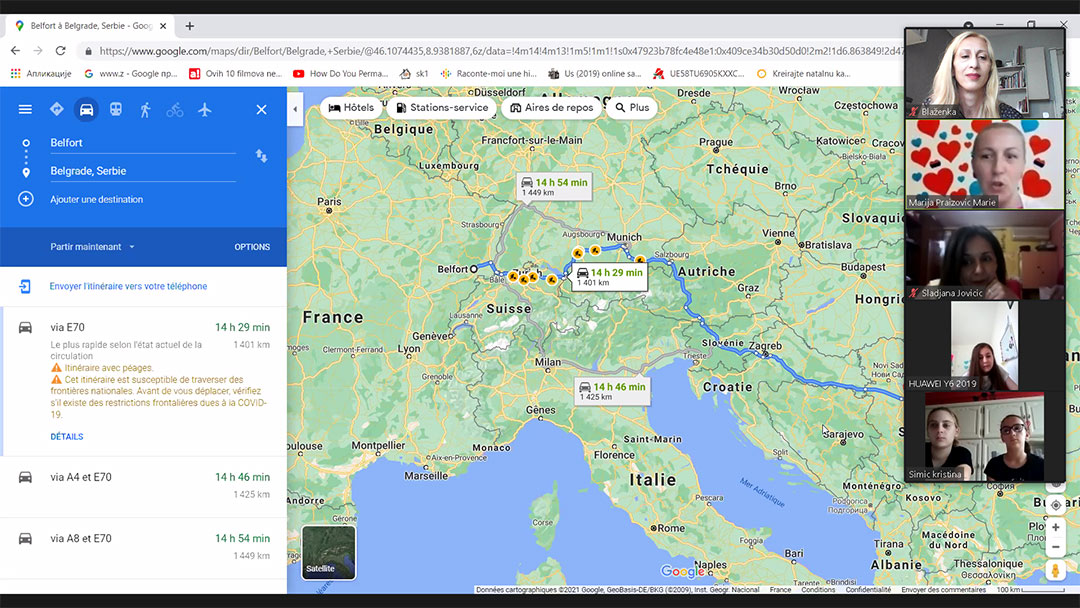Click the Conditions footer link
The image size is (1080, 608).
[818, 589]
